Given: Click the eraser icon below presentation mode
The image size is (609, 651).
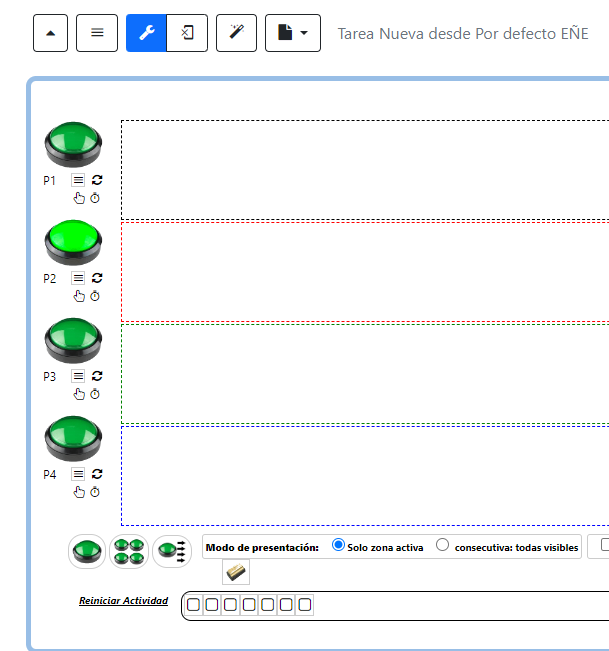Looking at the screenshot, I should coord(236,572).
